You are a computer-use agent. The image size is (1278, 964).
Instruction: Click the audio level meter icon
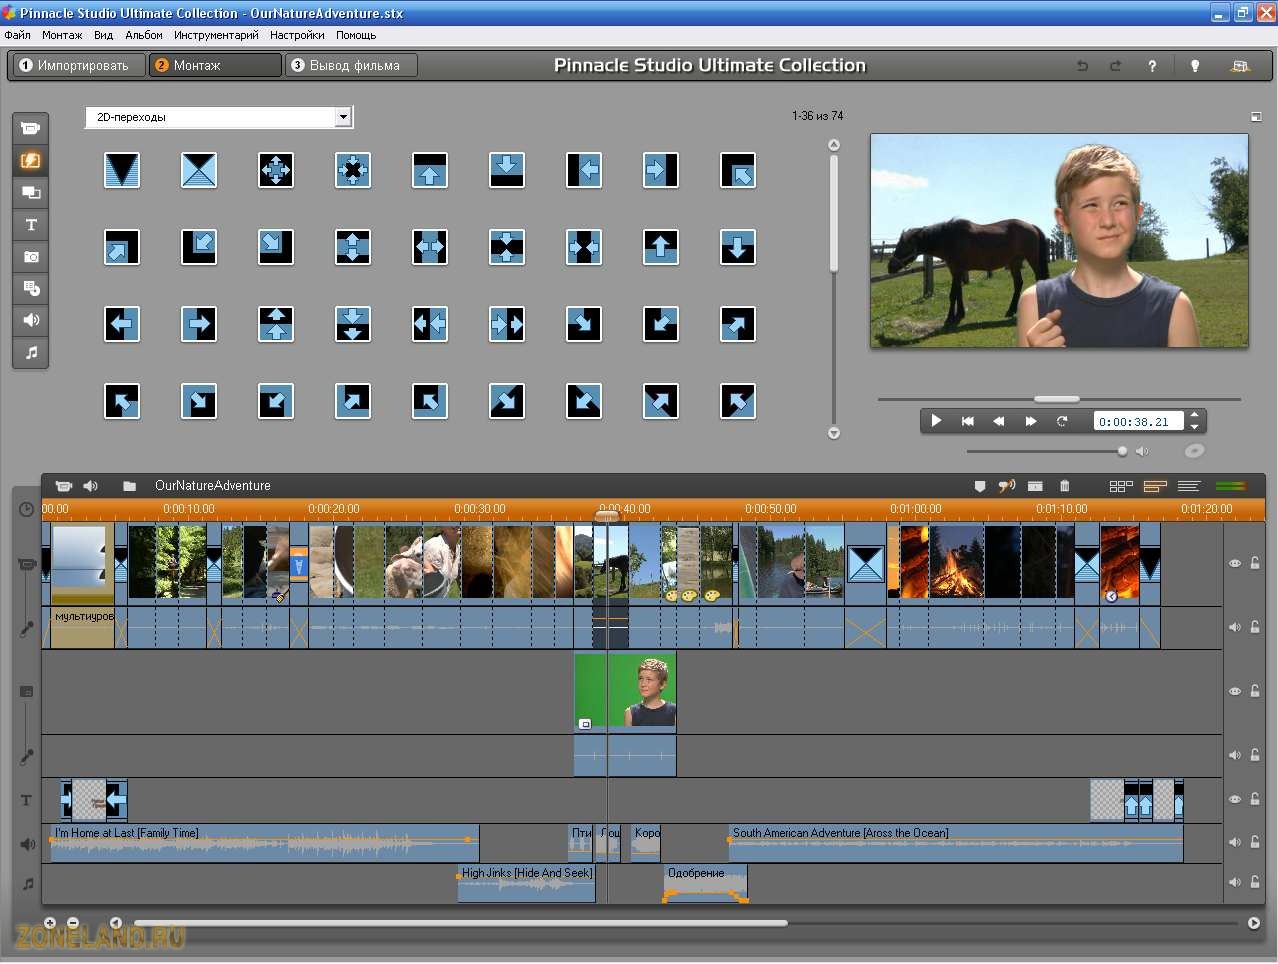coord(1230,486)
